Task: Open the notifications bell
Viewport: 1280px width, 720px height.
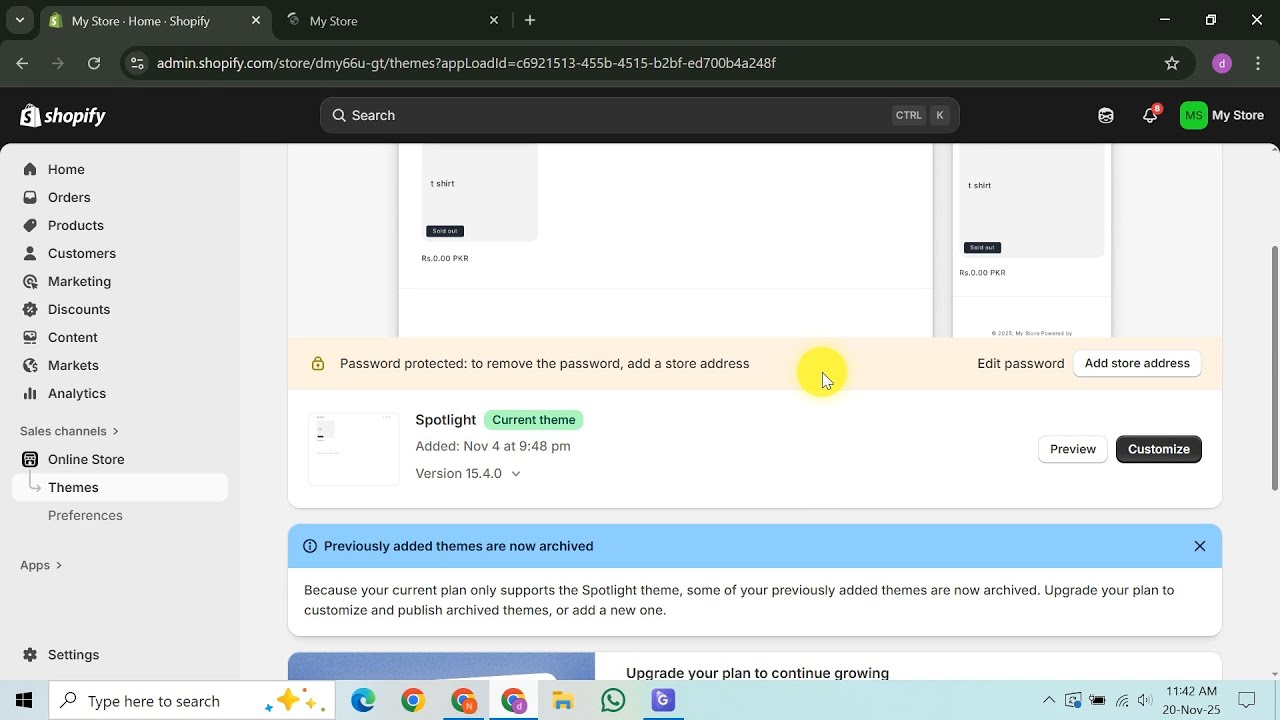Action: pos(1150,115)
